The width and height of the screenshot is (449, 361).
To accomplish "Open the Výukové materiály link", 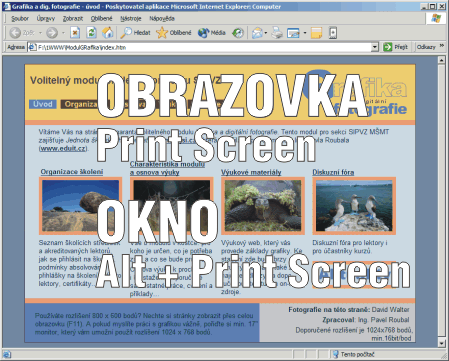I will pos(251,172).
